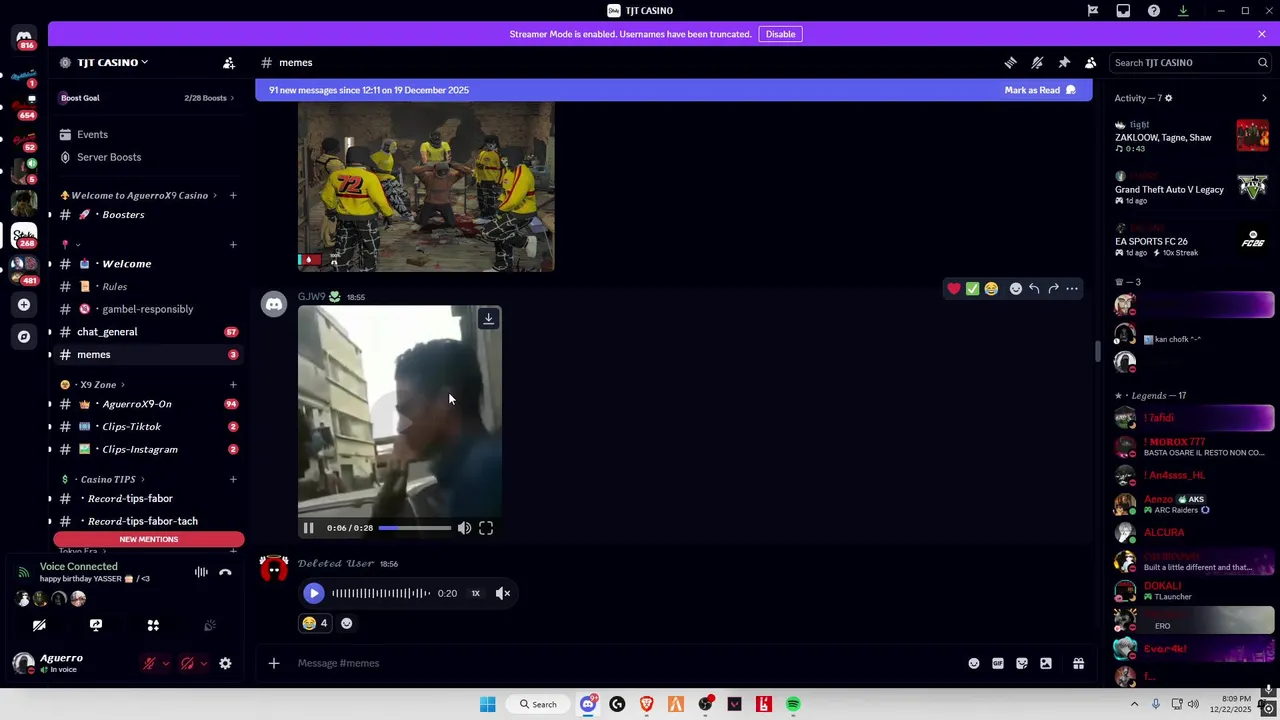Invite people to TJT CASINO server

229,62
